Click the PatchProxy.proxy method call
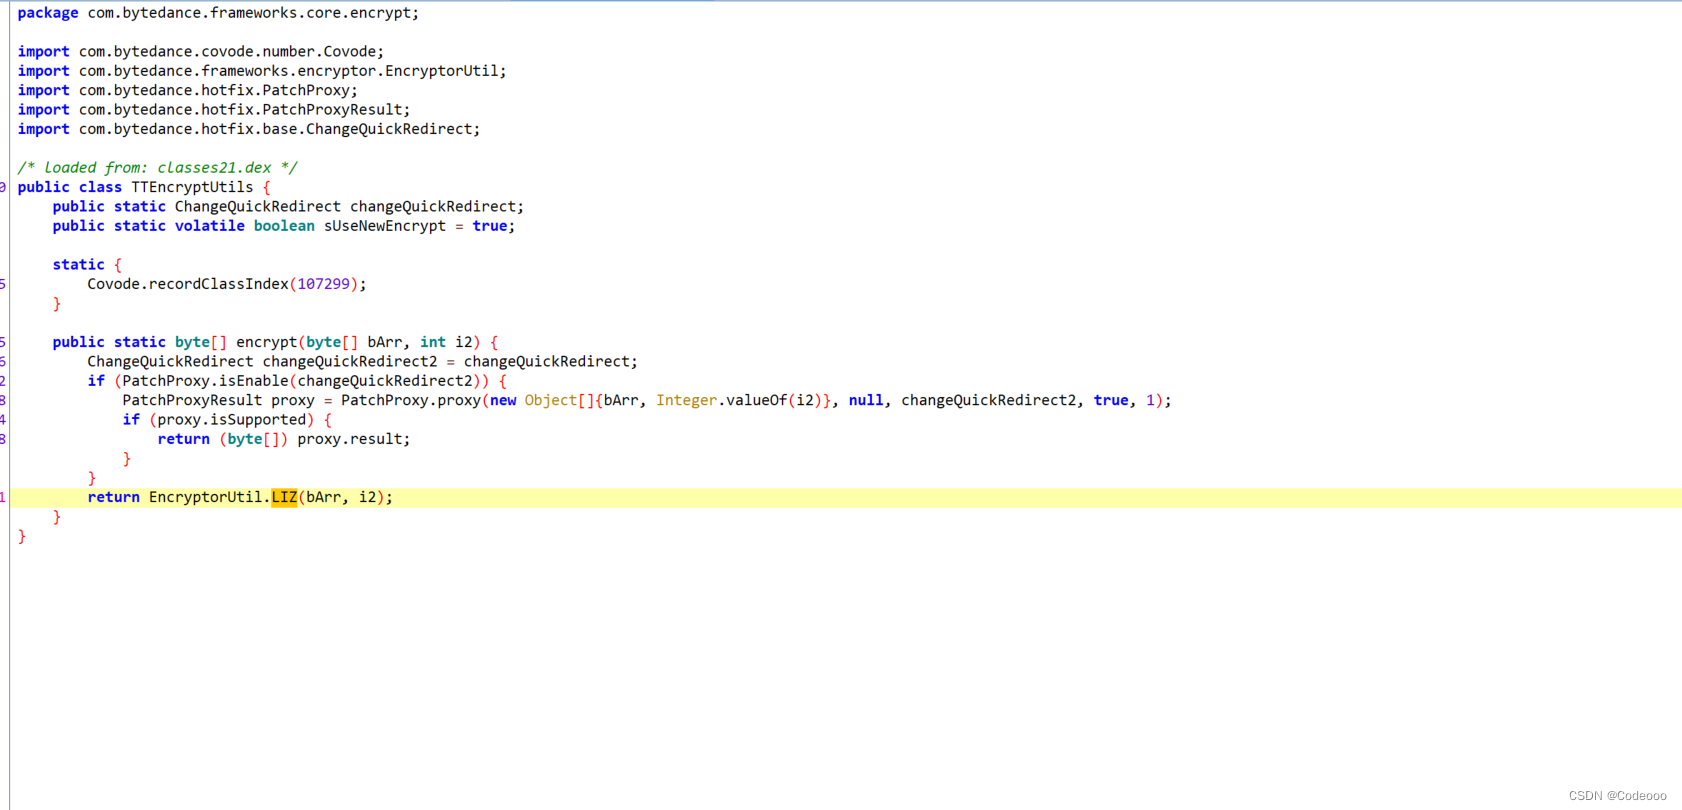This screenshot has width=1682, height=810. (x=411, y=400)
